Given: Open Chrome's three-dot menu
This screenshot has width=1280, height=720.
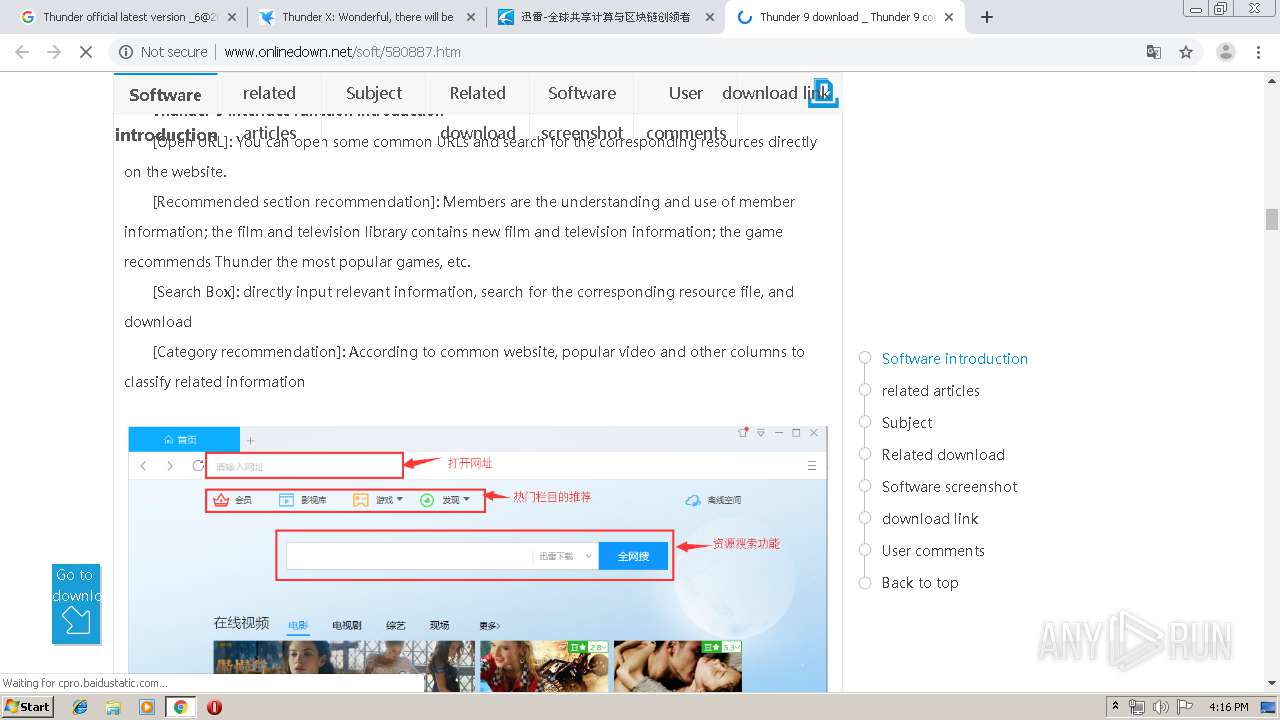Looking at the screenshot, I should tap(1259, 52).
